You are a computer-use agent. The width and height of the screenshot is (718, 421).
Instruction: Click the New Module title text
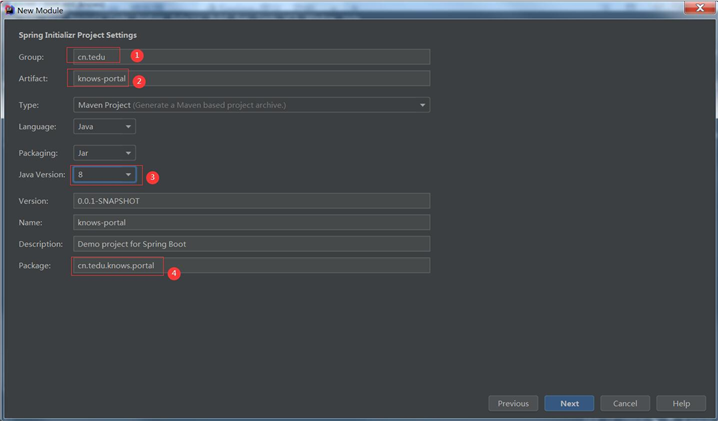pos(40,10)
